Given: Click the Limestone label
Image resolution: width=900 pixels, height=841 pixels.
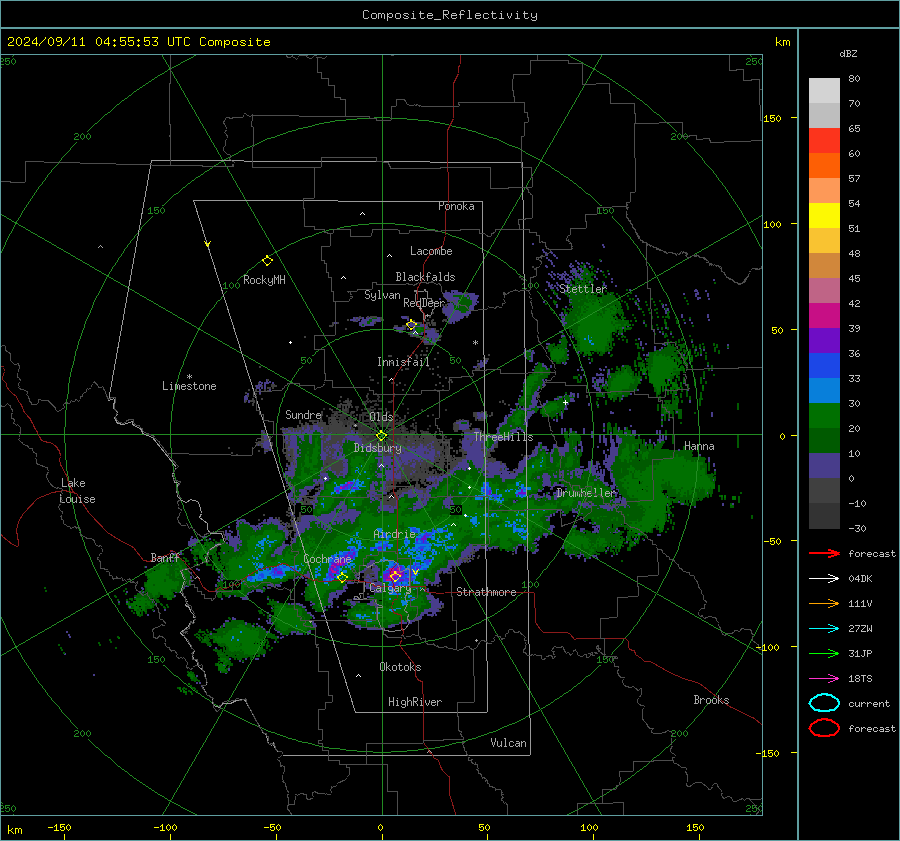Looking at the screenshot, I should pos(189,386).
